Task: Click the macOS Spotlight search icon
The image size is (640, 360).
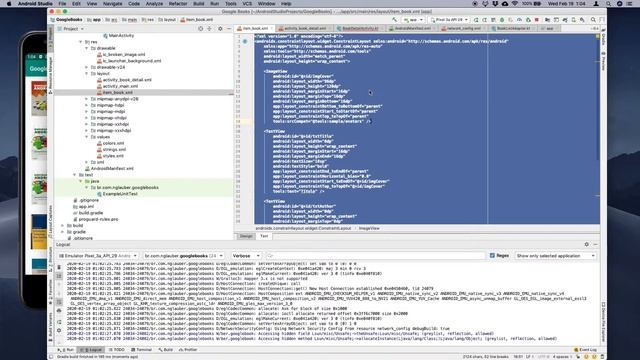Action: click(608, 4)
